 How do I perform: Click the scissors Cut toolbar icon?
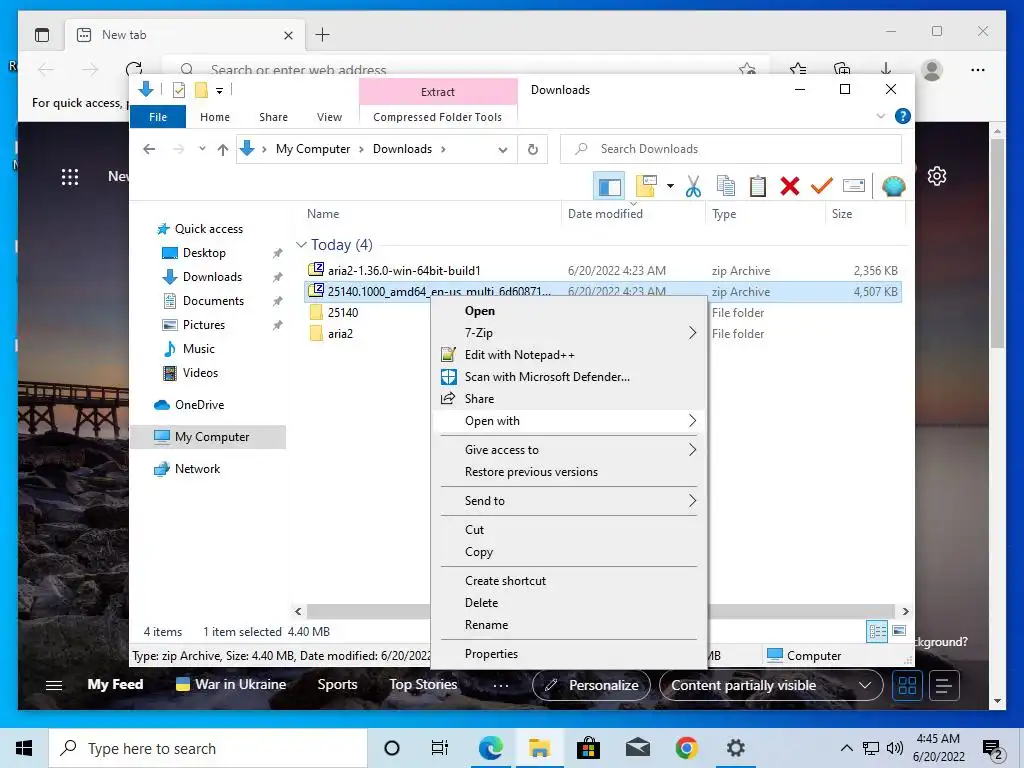(693, 187)
